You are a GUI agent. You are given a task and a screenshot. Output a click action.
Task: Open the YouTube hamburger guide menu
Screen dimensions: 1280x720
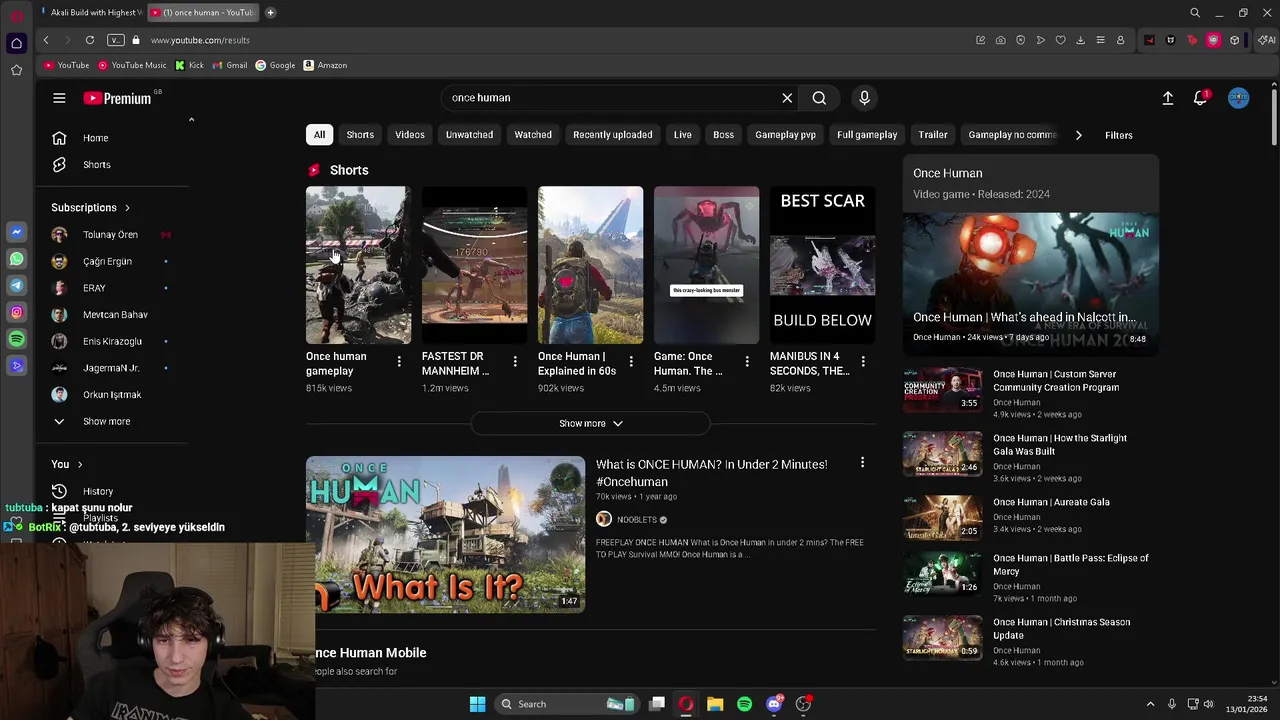[59, 98]
